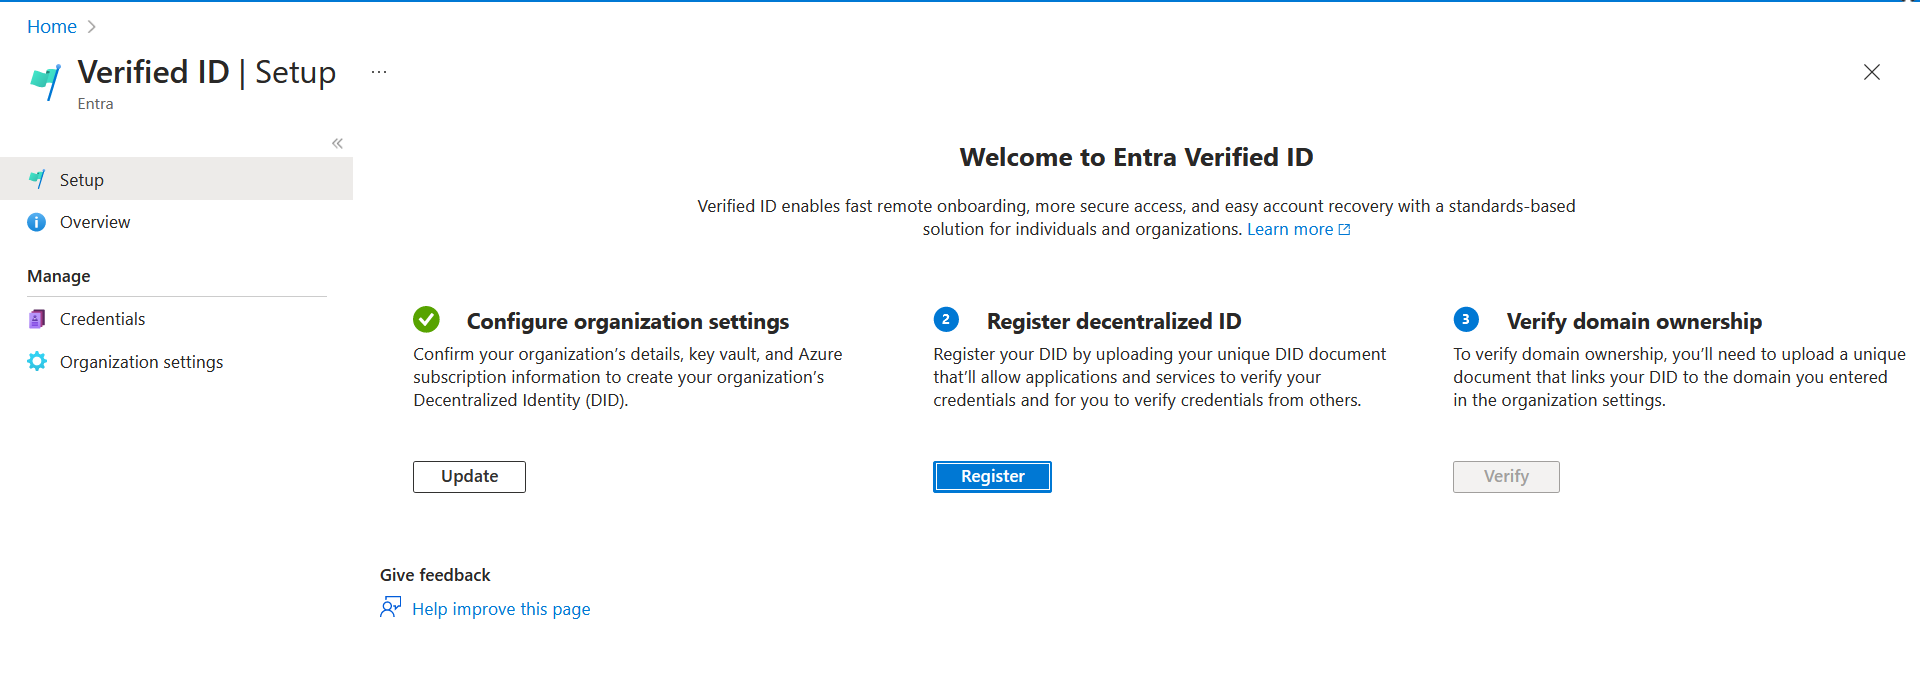Click external link icon next to Learn more
Screen dimensions: 1920x694
tap(1344, 230)
